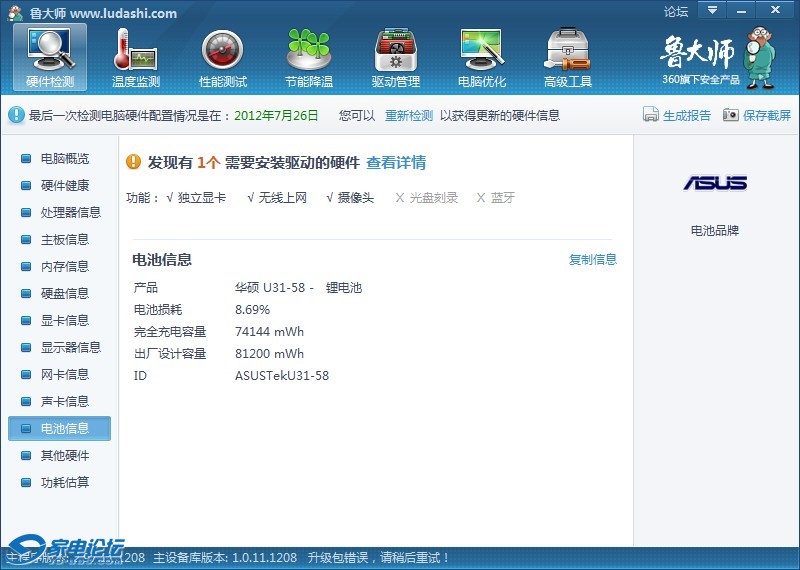This screenshot has height=570, width=800.
Task: Launch the 性能测试 performance test
Action: pyautogui.click(x=222, y=58)
